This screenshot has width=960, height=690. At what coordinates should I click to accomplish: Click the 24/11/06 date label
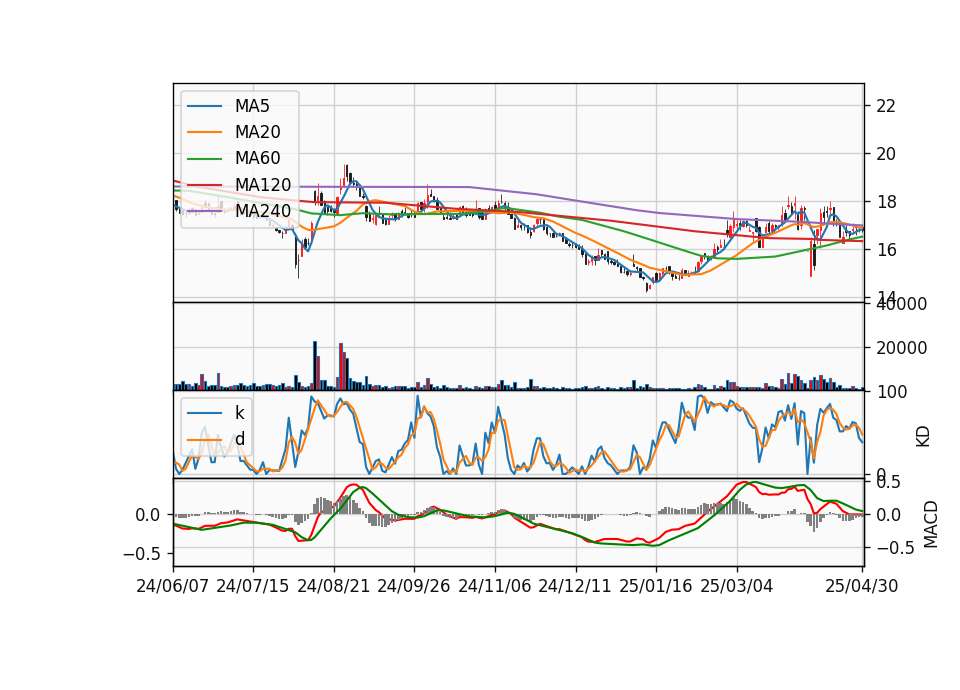click(495, 586)
